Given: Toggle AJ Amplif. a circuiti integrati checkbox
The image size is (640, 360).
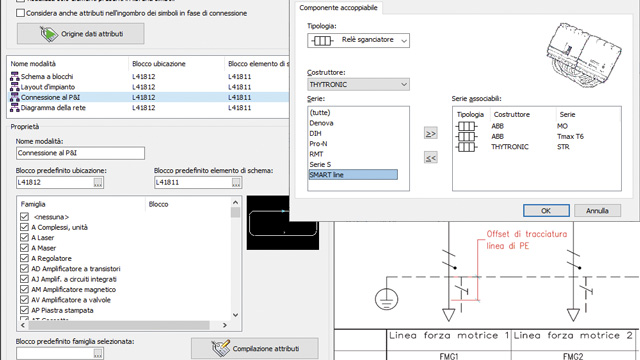Looking at the screenshot, I should [24, 279].
